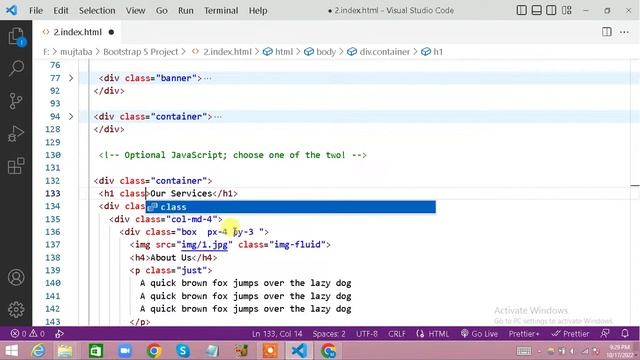Open img/1.jpg link in line 137
640x360 pixels.
pos(204,244)
